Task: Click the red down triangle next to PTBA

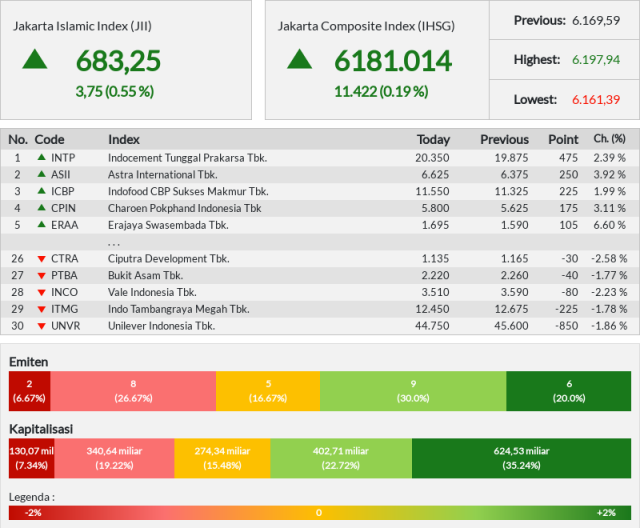Action: click(41, 276)
